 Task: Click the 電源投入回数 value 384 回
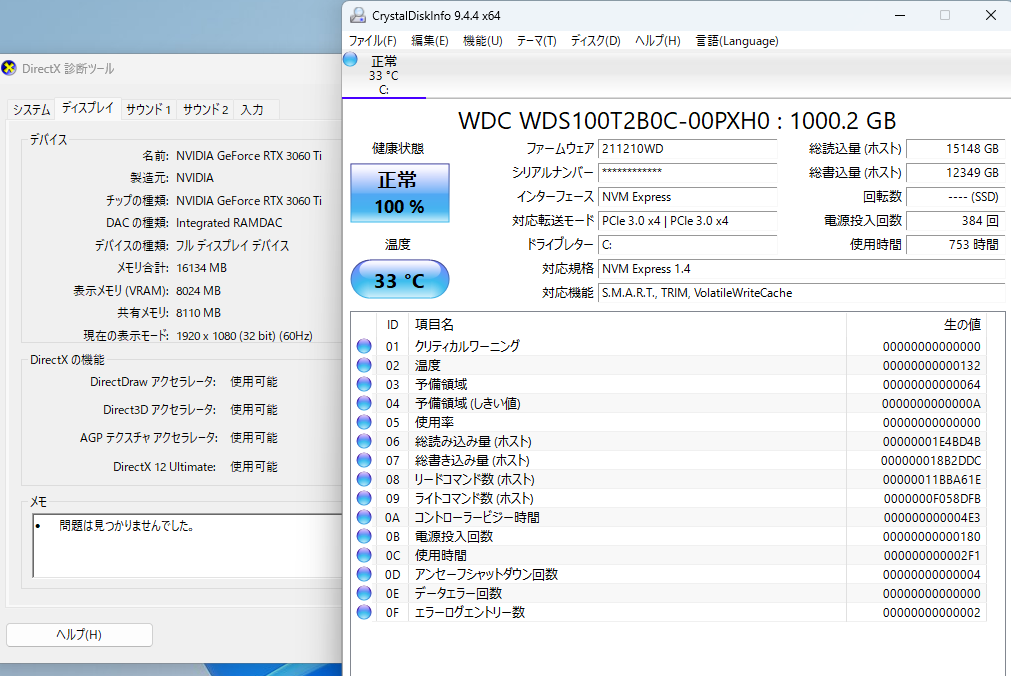tap(956, 221)
